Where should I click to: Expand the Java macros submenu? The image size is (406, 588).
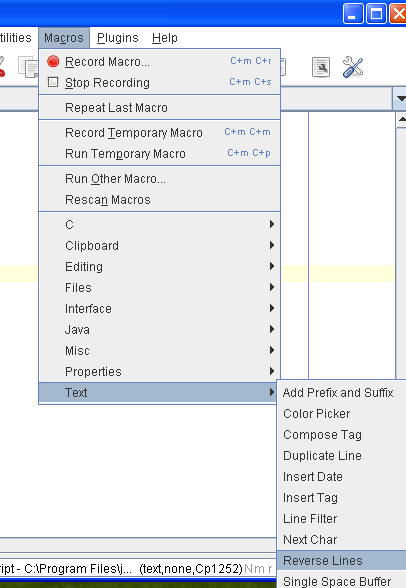160,330
